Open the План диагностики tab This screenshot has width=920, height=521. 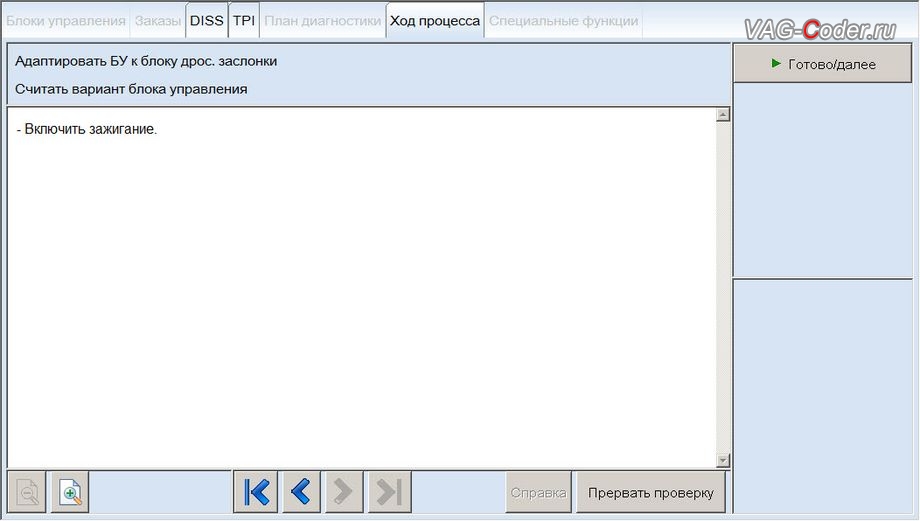pos(323,21)
